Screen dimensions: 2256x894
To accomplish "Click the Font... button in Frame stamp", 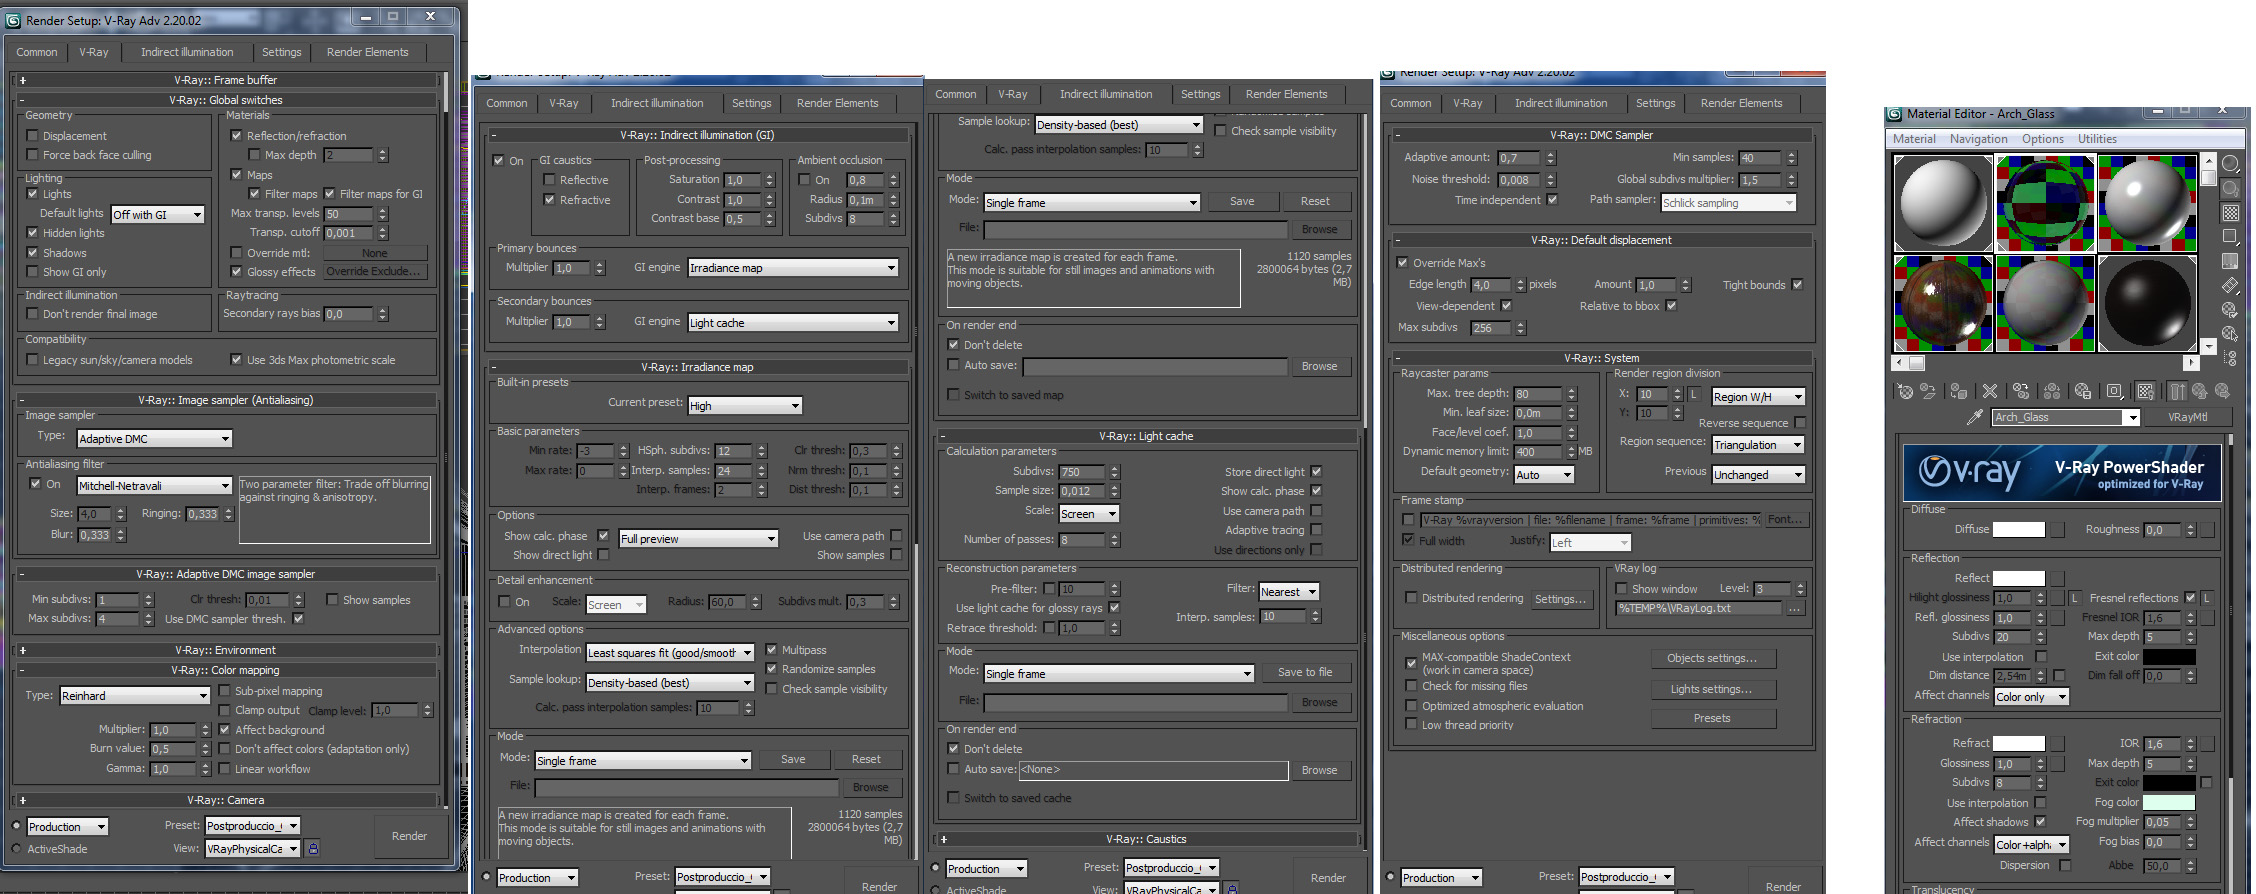I will point(1785,519).
